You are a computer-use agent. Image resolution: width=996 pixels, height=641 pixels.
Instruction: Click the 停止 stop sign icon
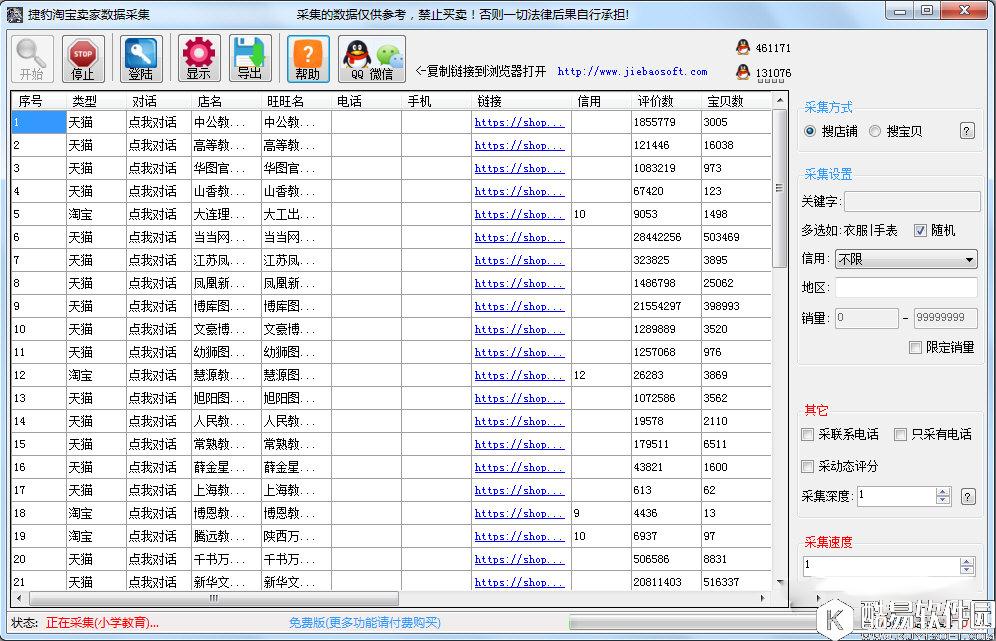point(84,58)
